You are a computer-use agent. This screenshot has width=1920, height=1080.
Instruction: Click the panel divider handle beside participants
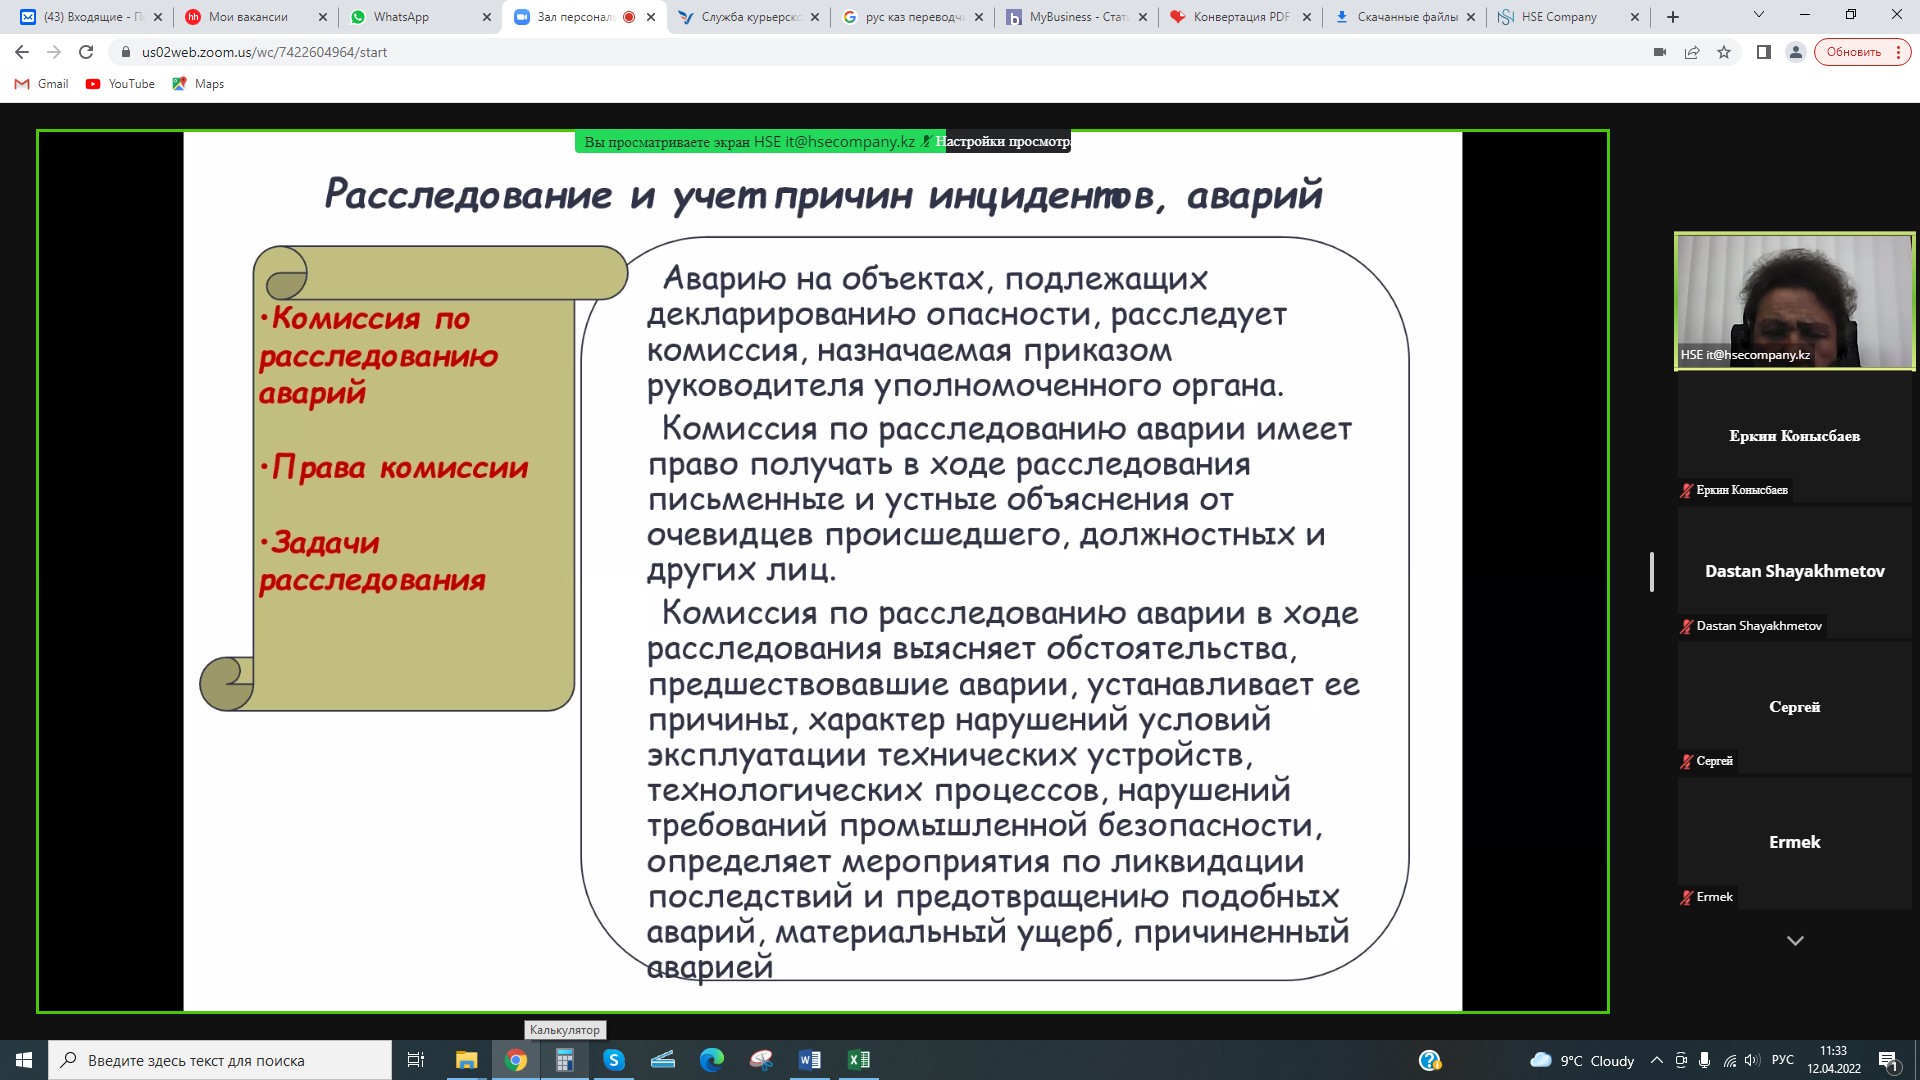coord(1652,572)
